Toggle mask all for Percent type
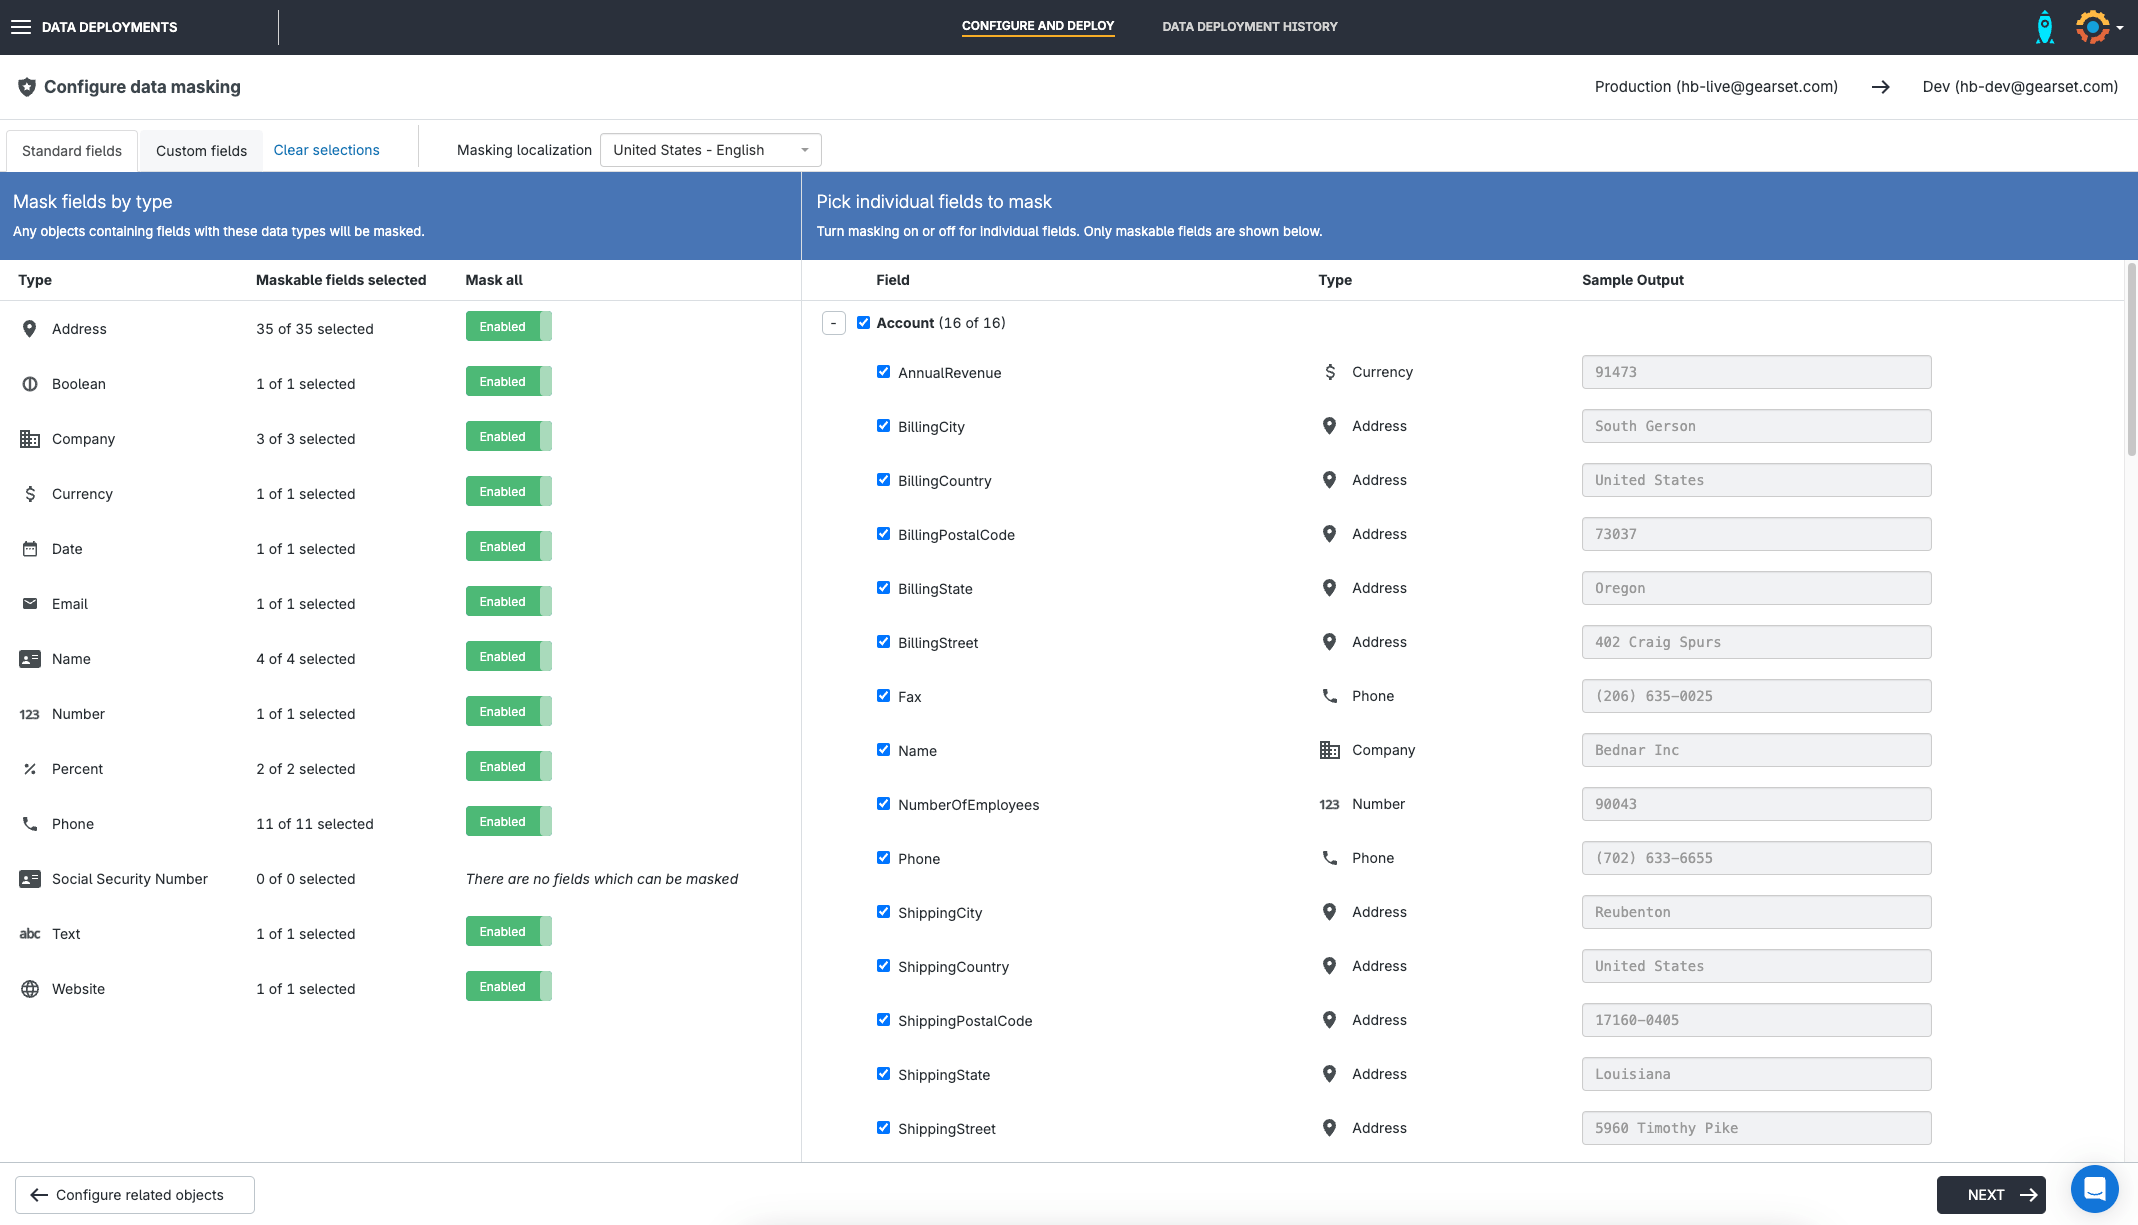2138x1225 pixels. (x=508, y=767)
